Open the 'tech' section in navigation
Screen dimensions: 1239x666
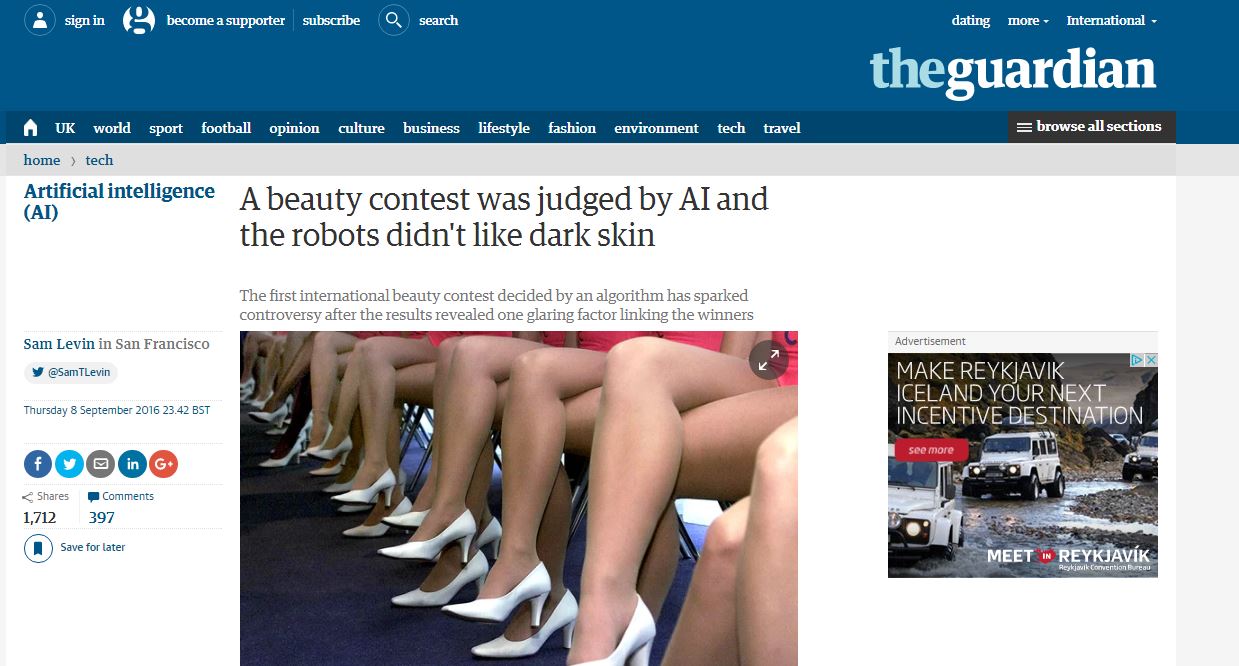731,128
